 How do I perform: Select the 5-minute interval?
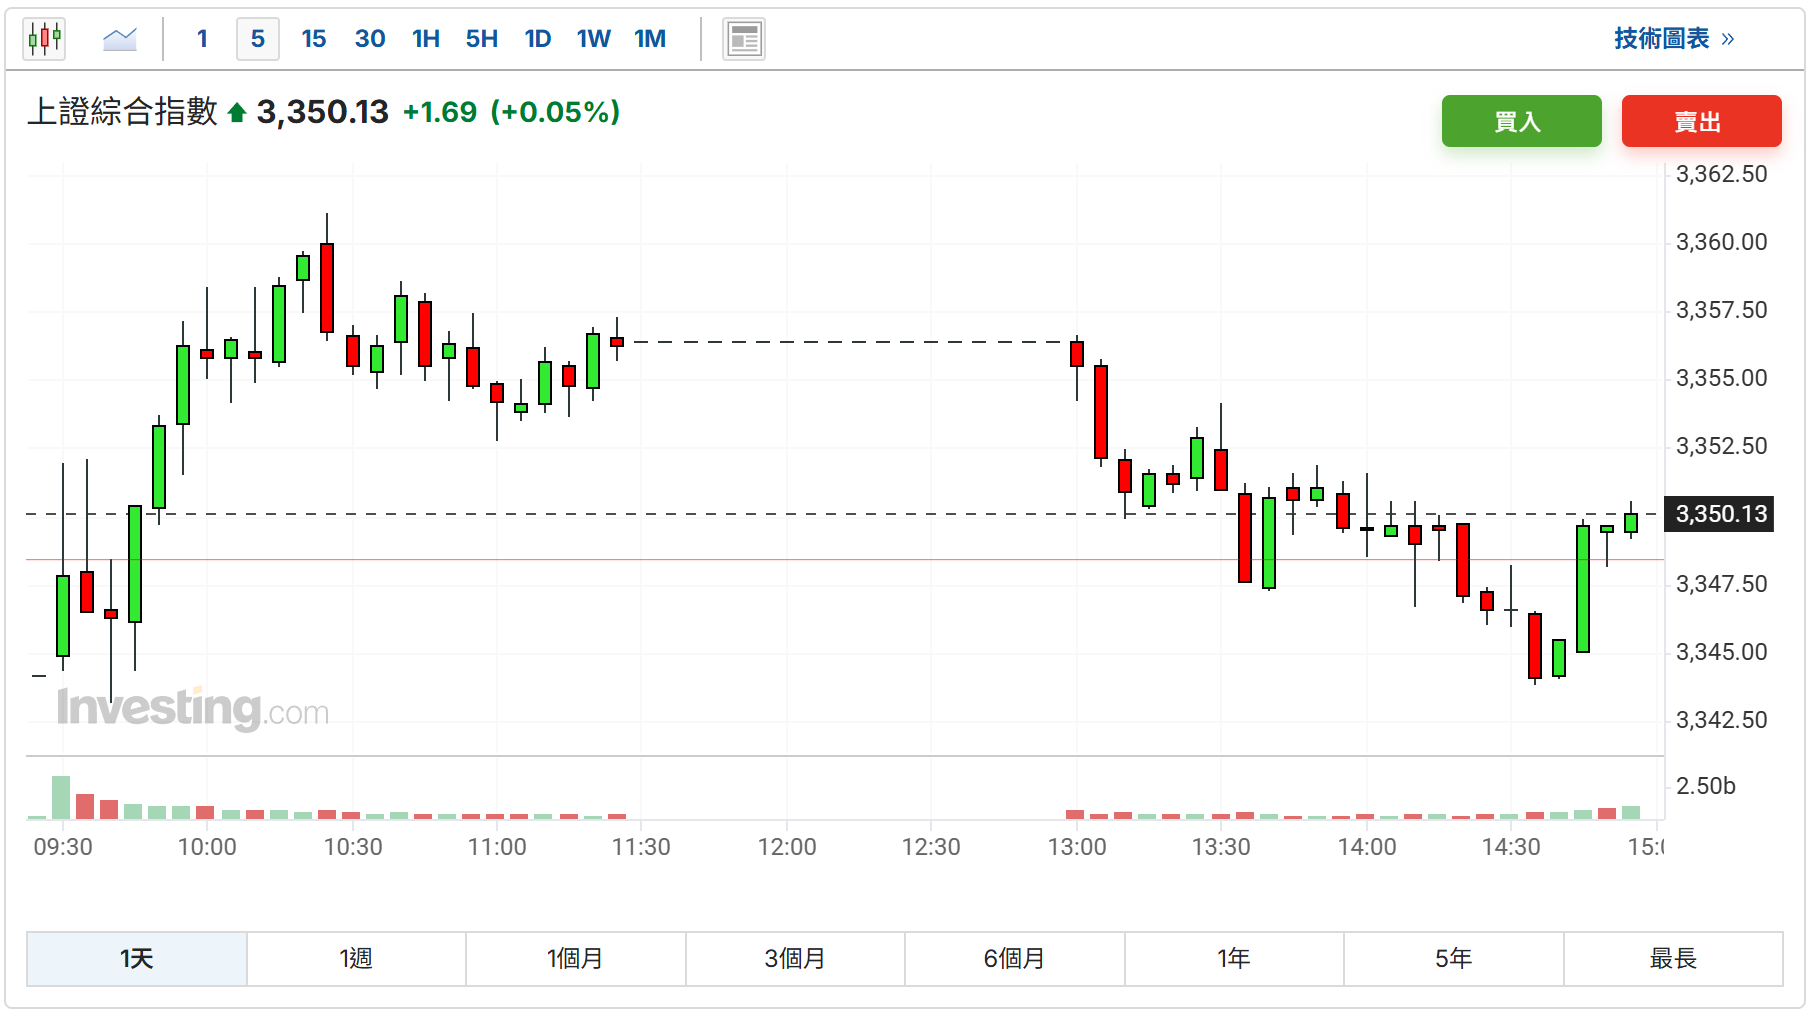(258, 39)
